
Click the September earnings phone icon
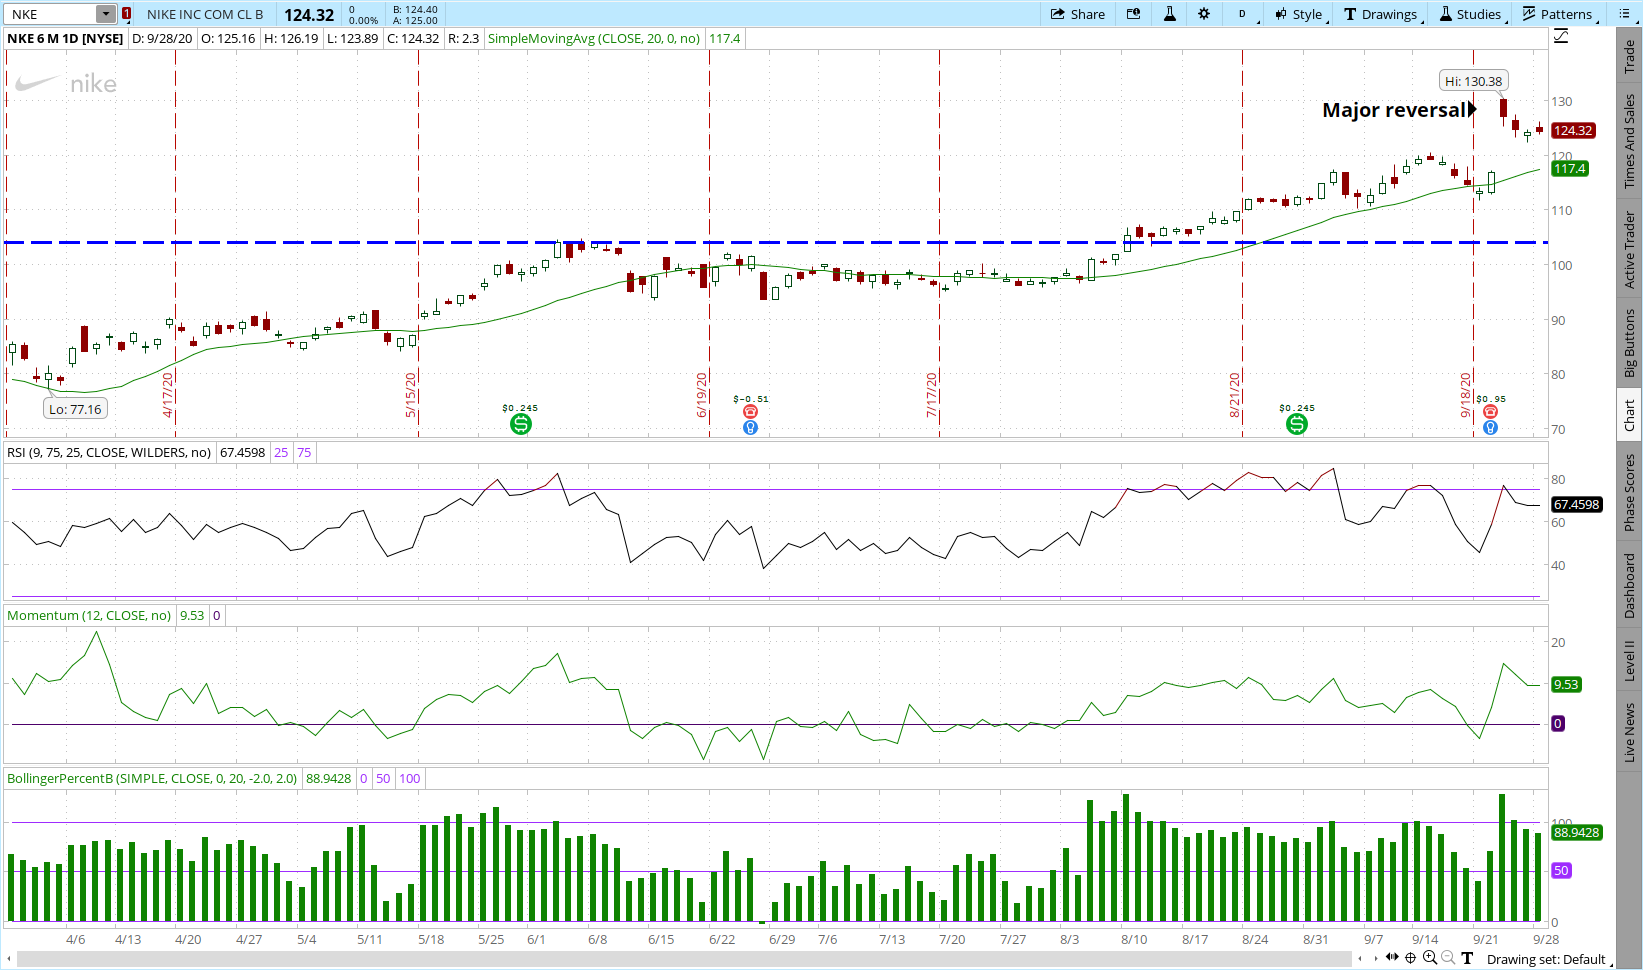point(1490,412)
